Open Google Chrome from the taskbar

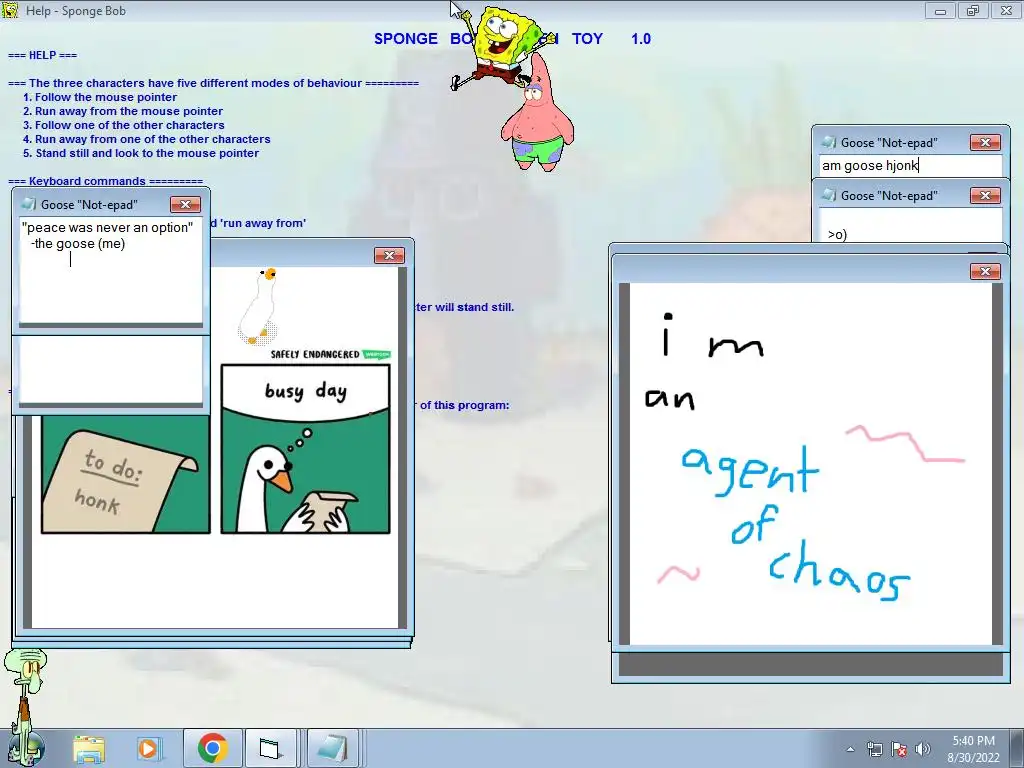pos(212,748)
